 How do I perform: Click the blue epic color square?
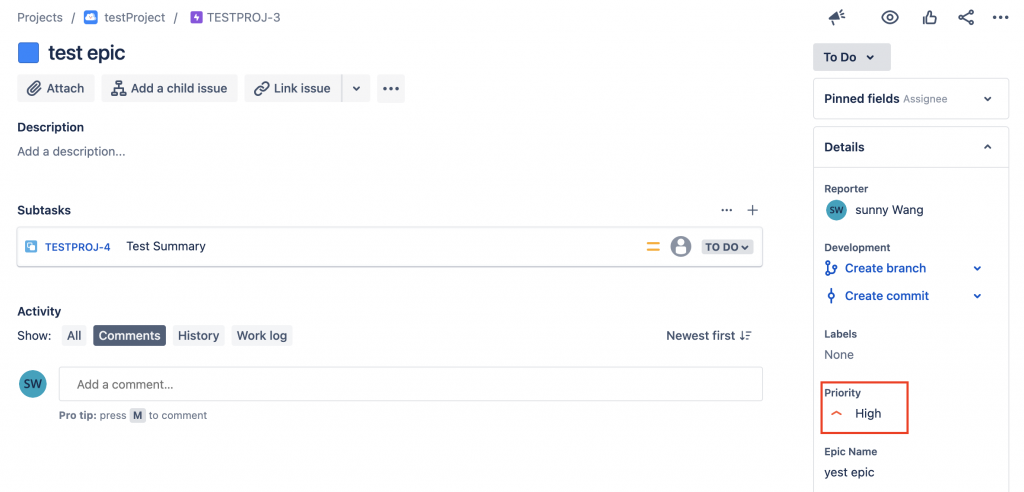point(28,53)
